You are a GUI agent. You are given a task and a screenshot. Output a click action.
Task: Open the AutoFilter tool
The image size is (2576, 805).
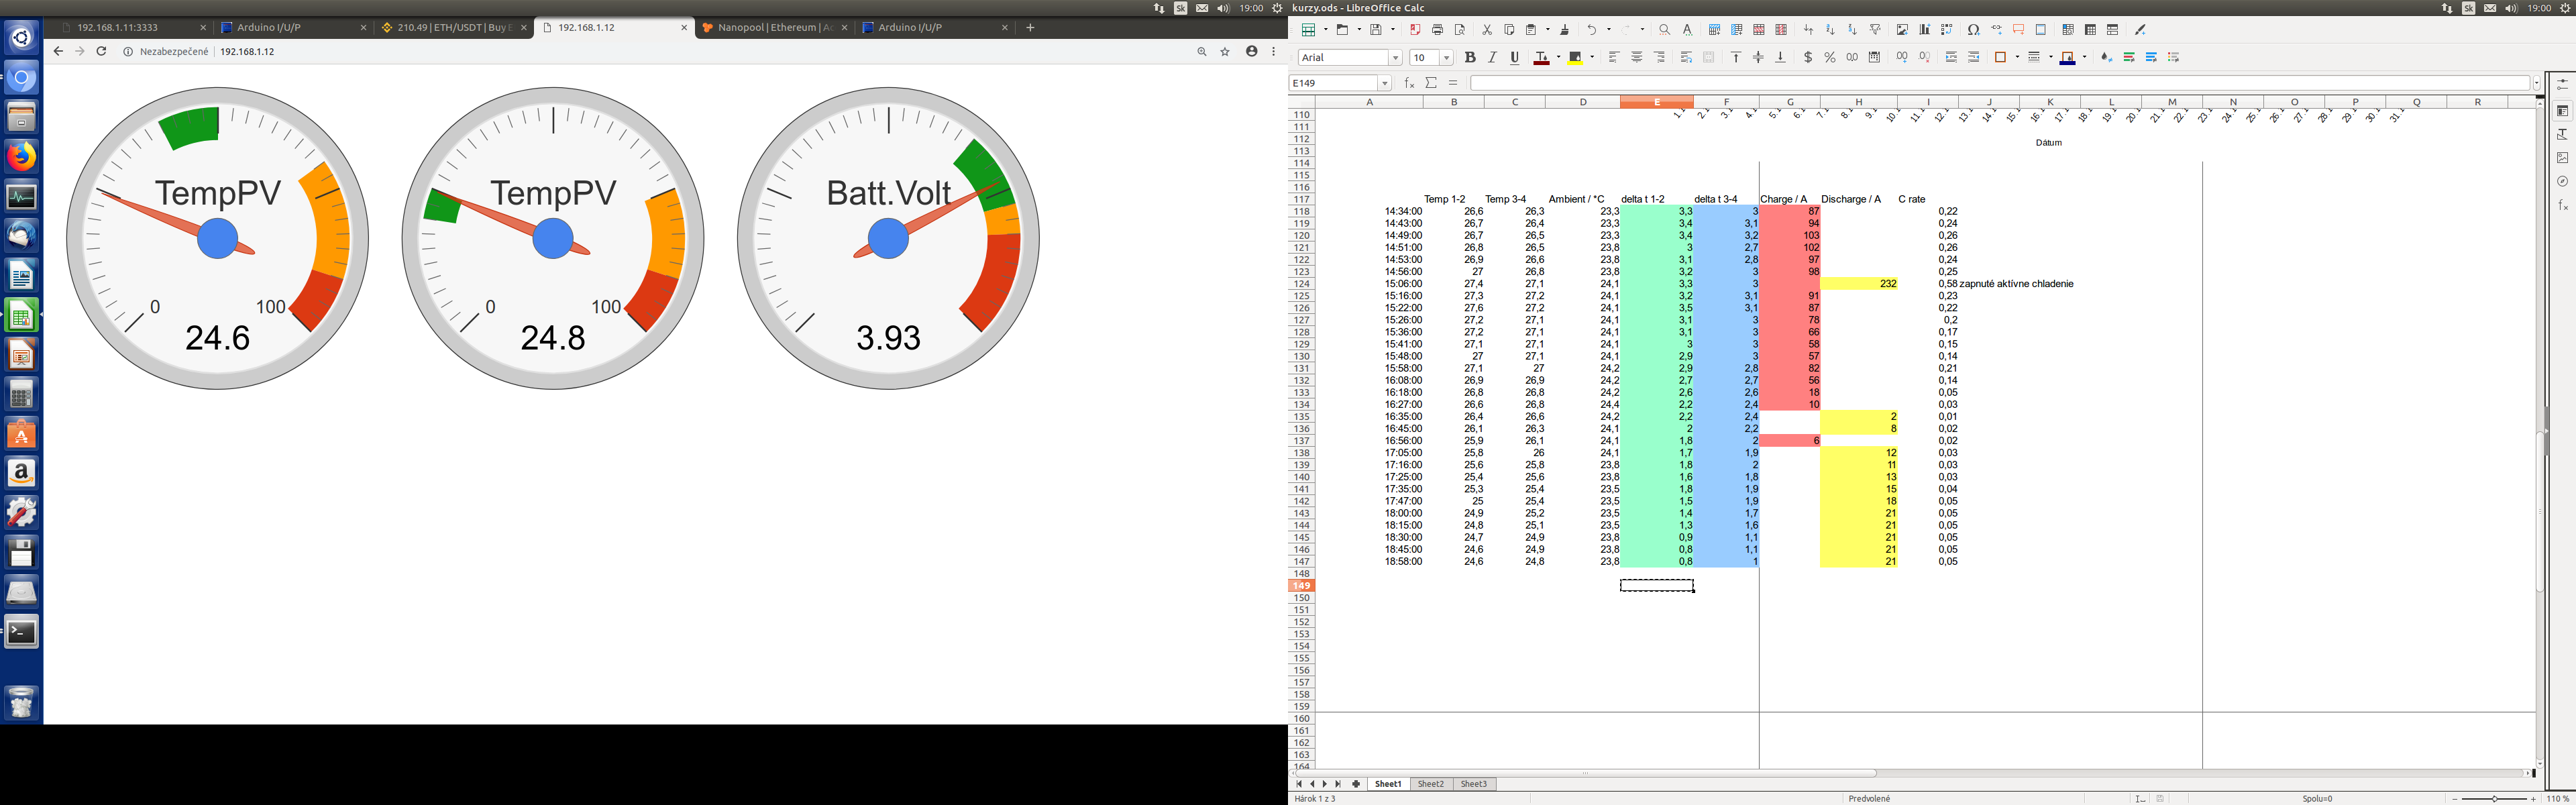1875,30
